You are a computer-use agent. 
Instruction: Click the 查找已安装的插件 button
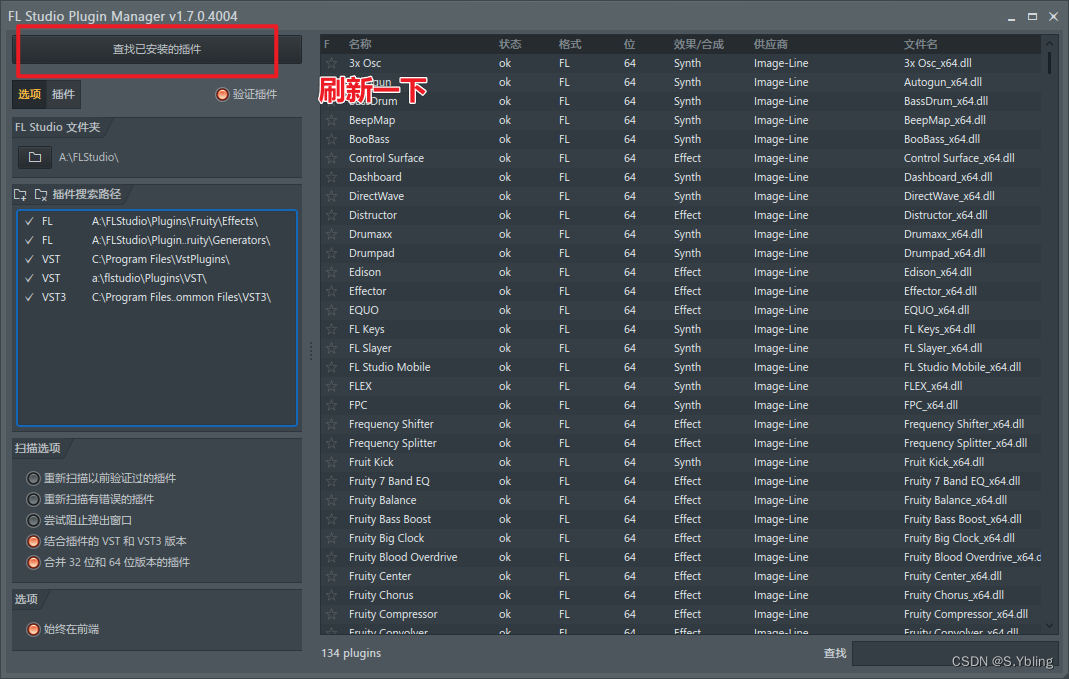click(157, 49)
